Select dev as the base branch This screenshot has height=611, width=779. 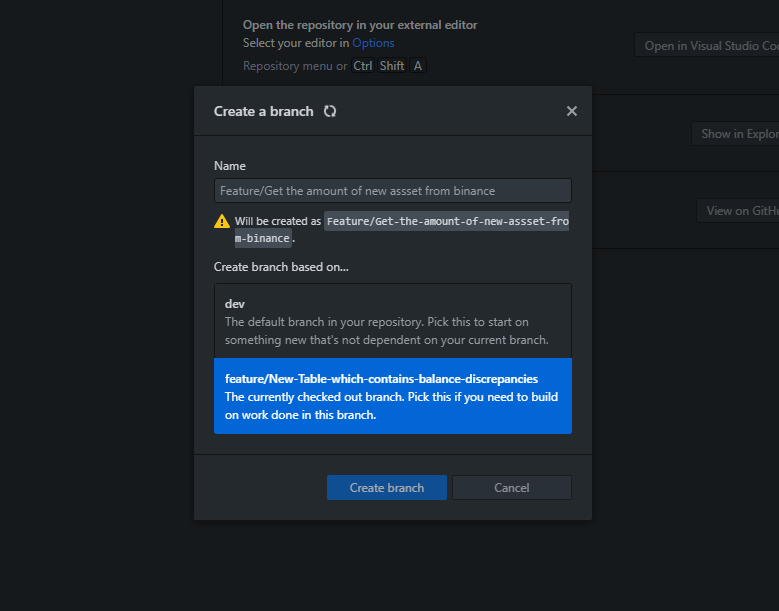[x=392, y=321]
